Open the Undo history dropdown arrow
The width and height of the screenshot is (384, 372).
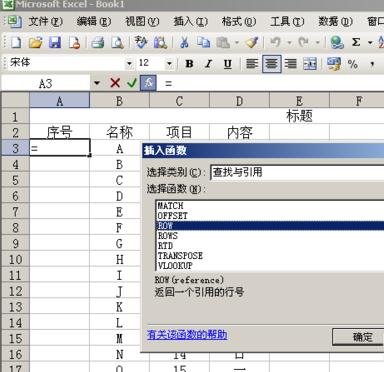tap(289, 43)
